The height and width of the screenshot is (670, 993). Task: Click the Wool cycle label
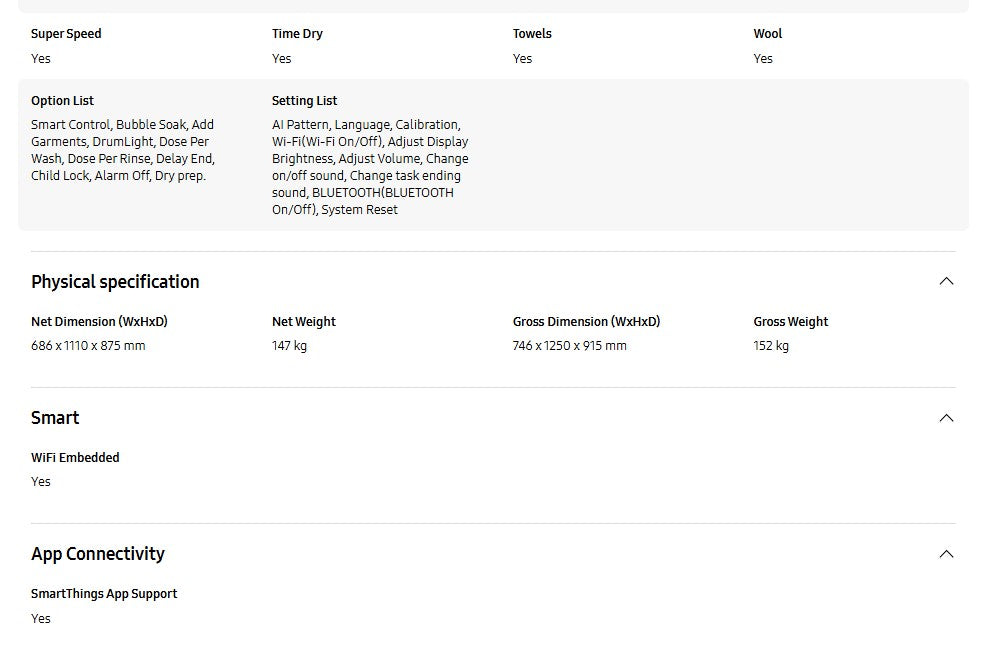(768, 34)
